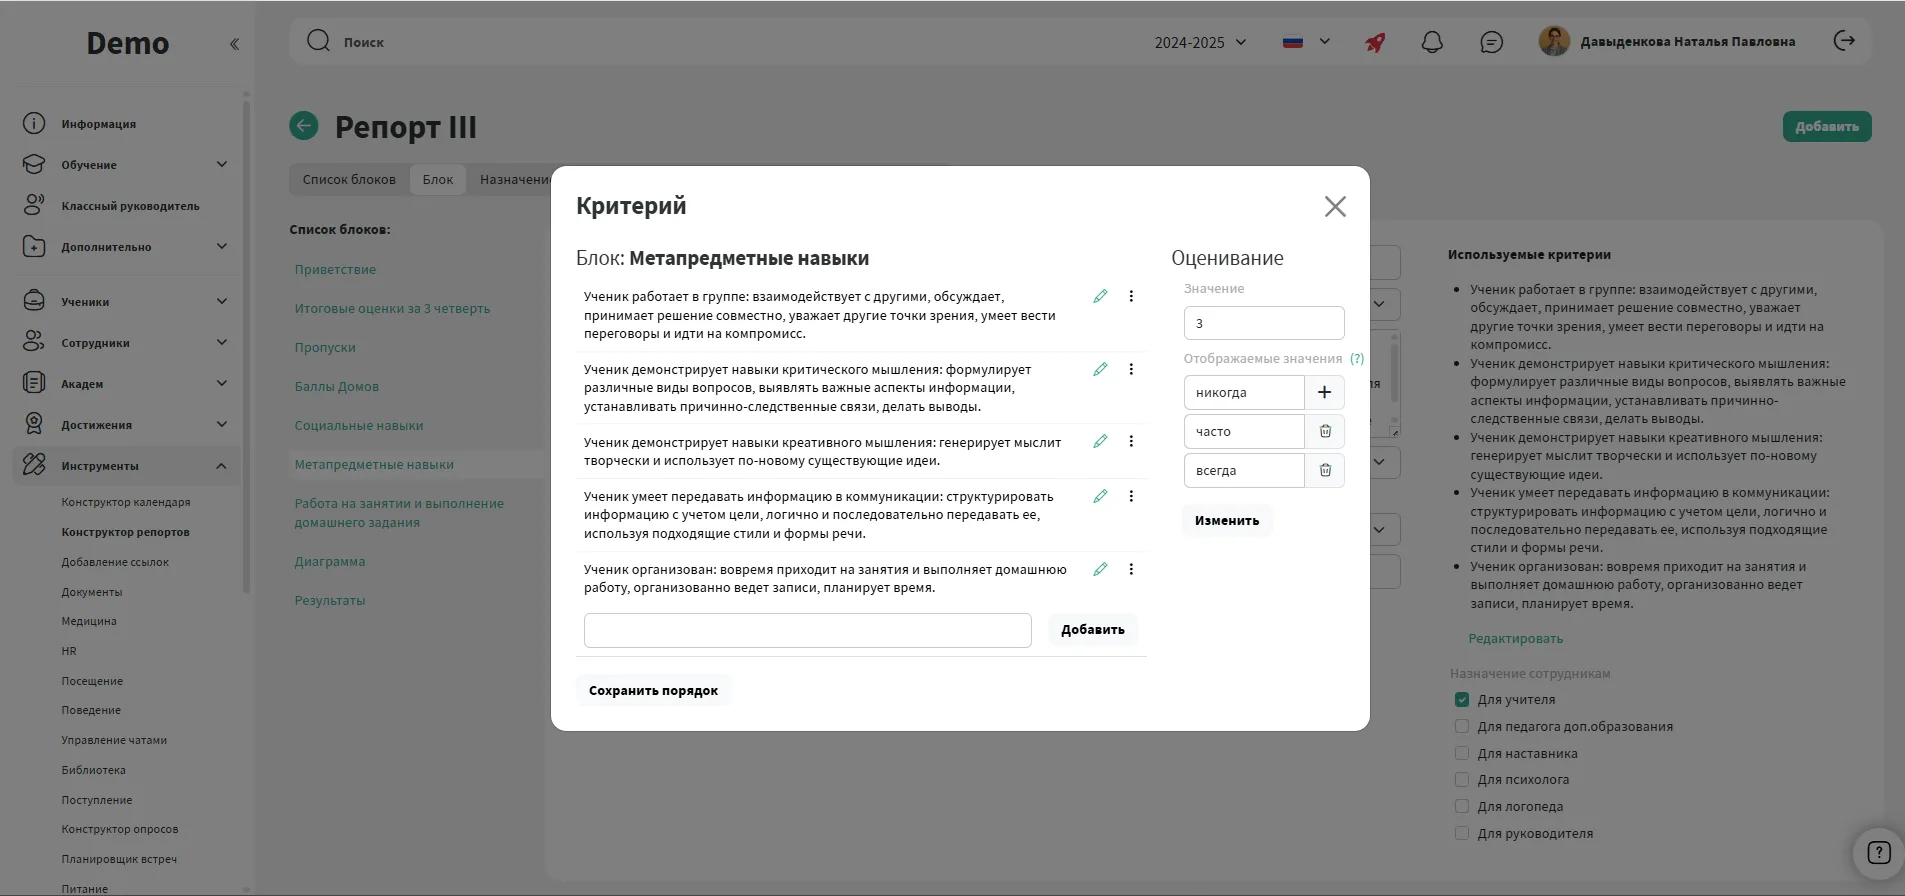The width and height of the screenshot is (1905, 896).
Task: Open "Конструктор календаря" in the sidebar
Action: [126, 503]
